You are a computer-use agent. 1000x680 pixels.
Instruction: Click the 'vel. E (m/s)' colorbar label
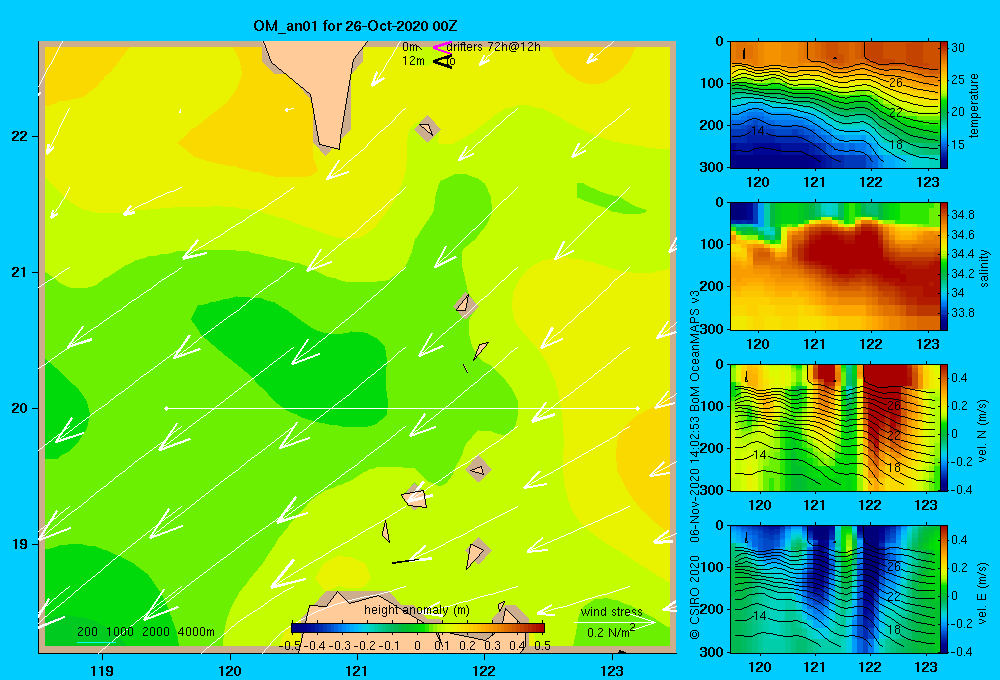(982, 593)
